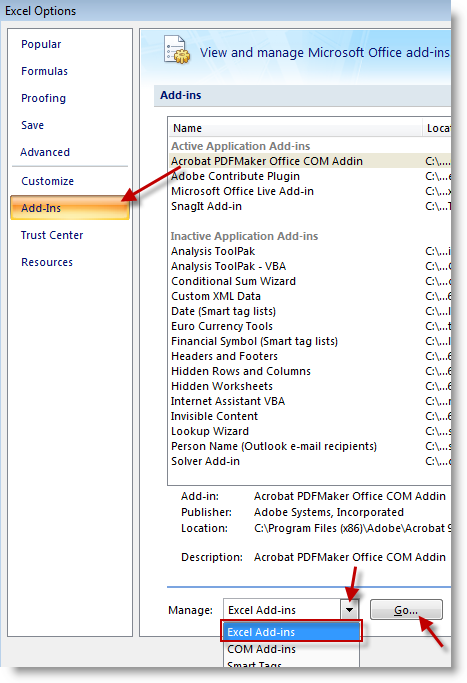Choose Excel Add-ins from the dropdown list
Screen dimensions: 467x683
(291, 632)
